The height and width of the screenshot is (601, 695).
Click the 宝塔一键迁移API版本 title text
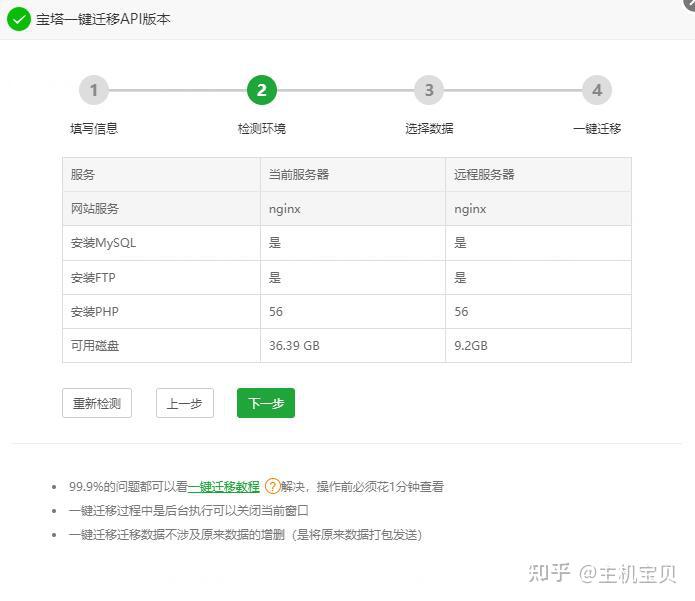click(104, 19)
